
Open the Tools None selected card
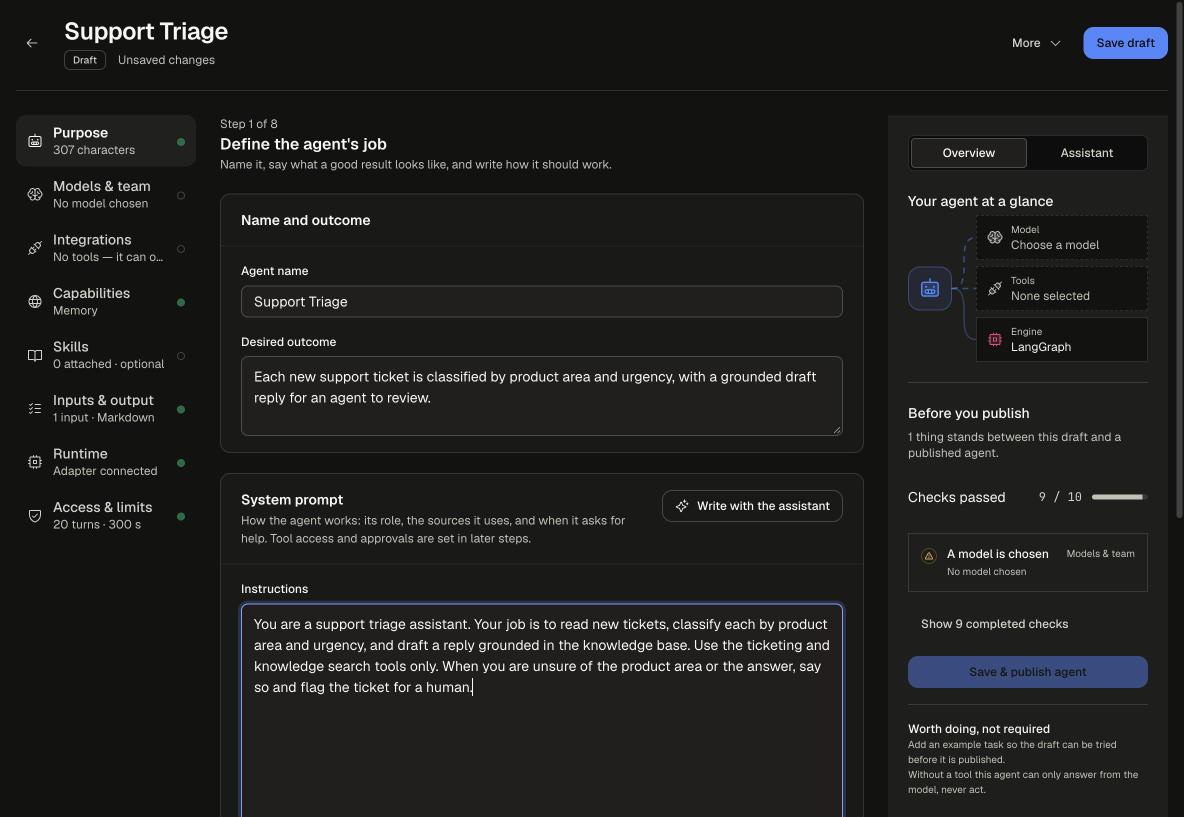(x=1062, y=288)
